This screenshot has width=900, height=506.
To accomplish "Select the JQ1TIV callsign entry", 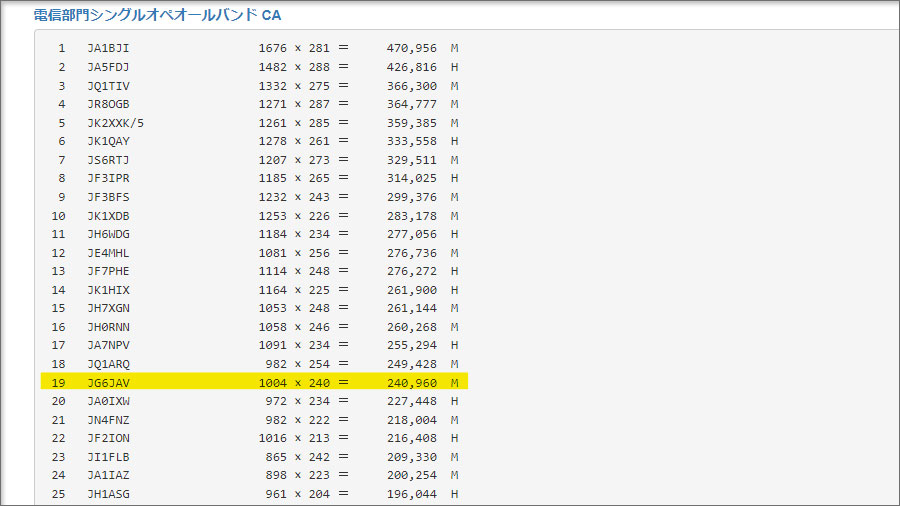I will 108,86.
